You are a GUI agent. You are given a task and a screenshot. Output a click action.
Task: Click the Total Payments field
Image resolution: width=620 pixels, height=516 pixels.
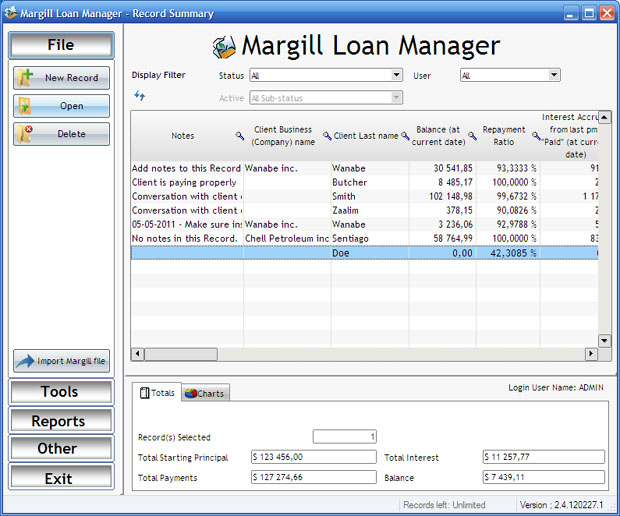click(314, 477)
